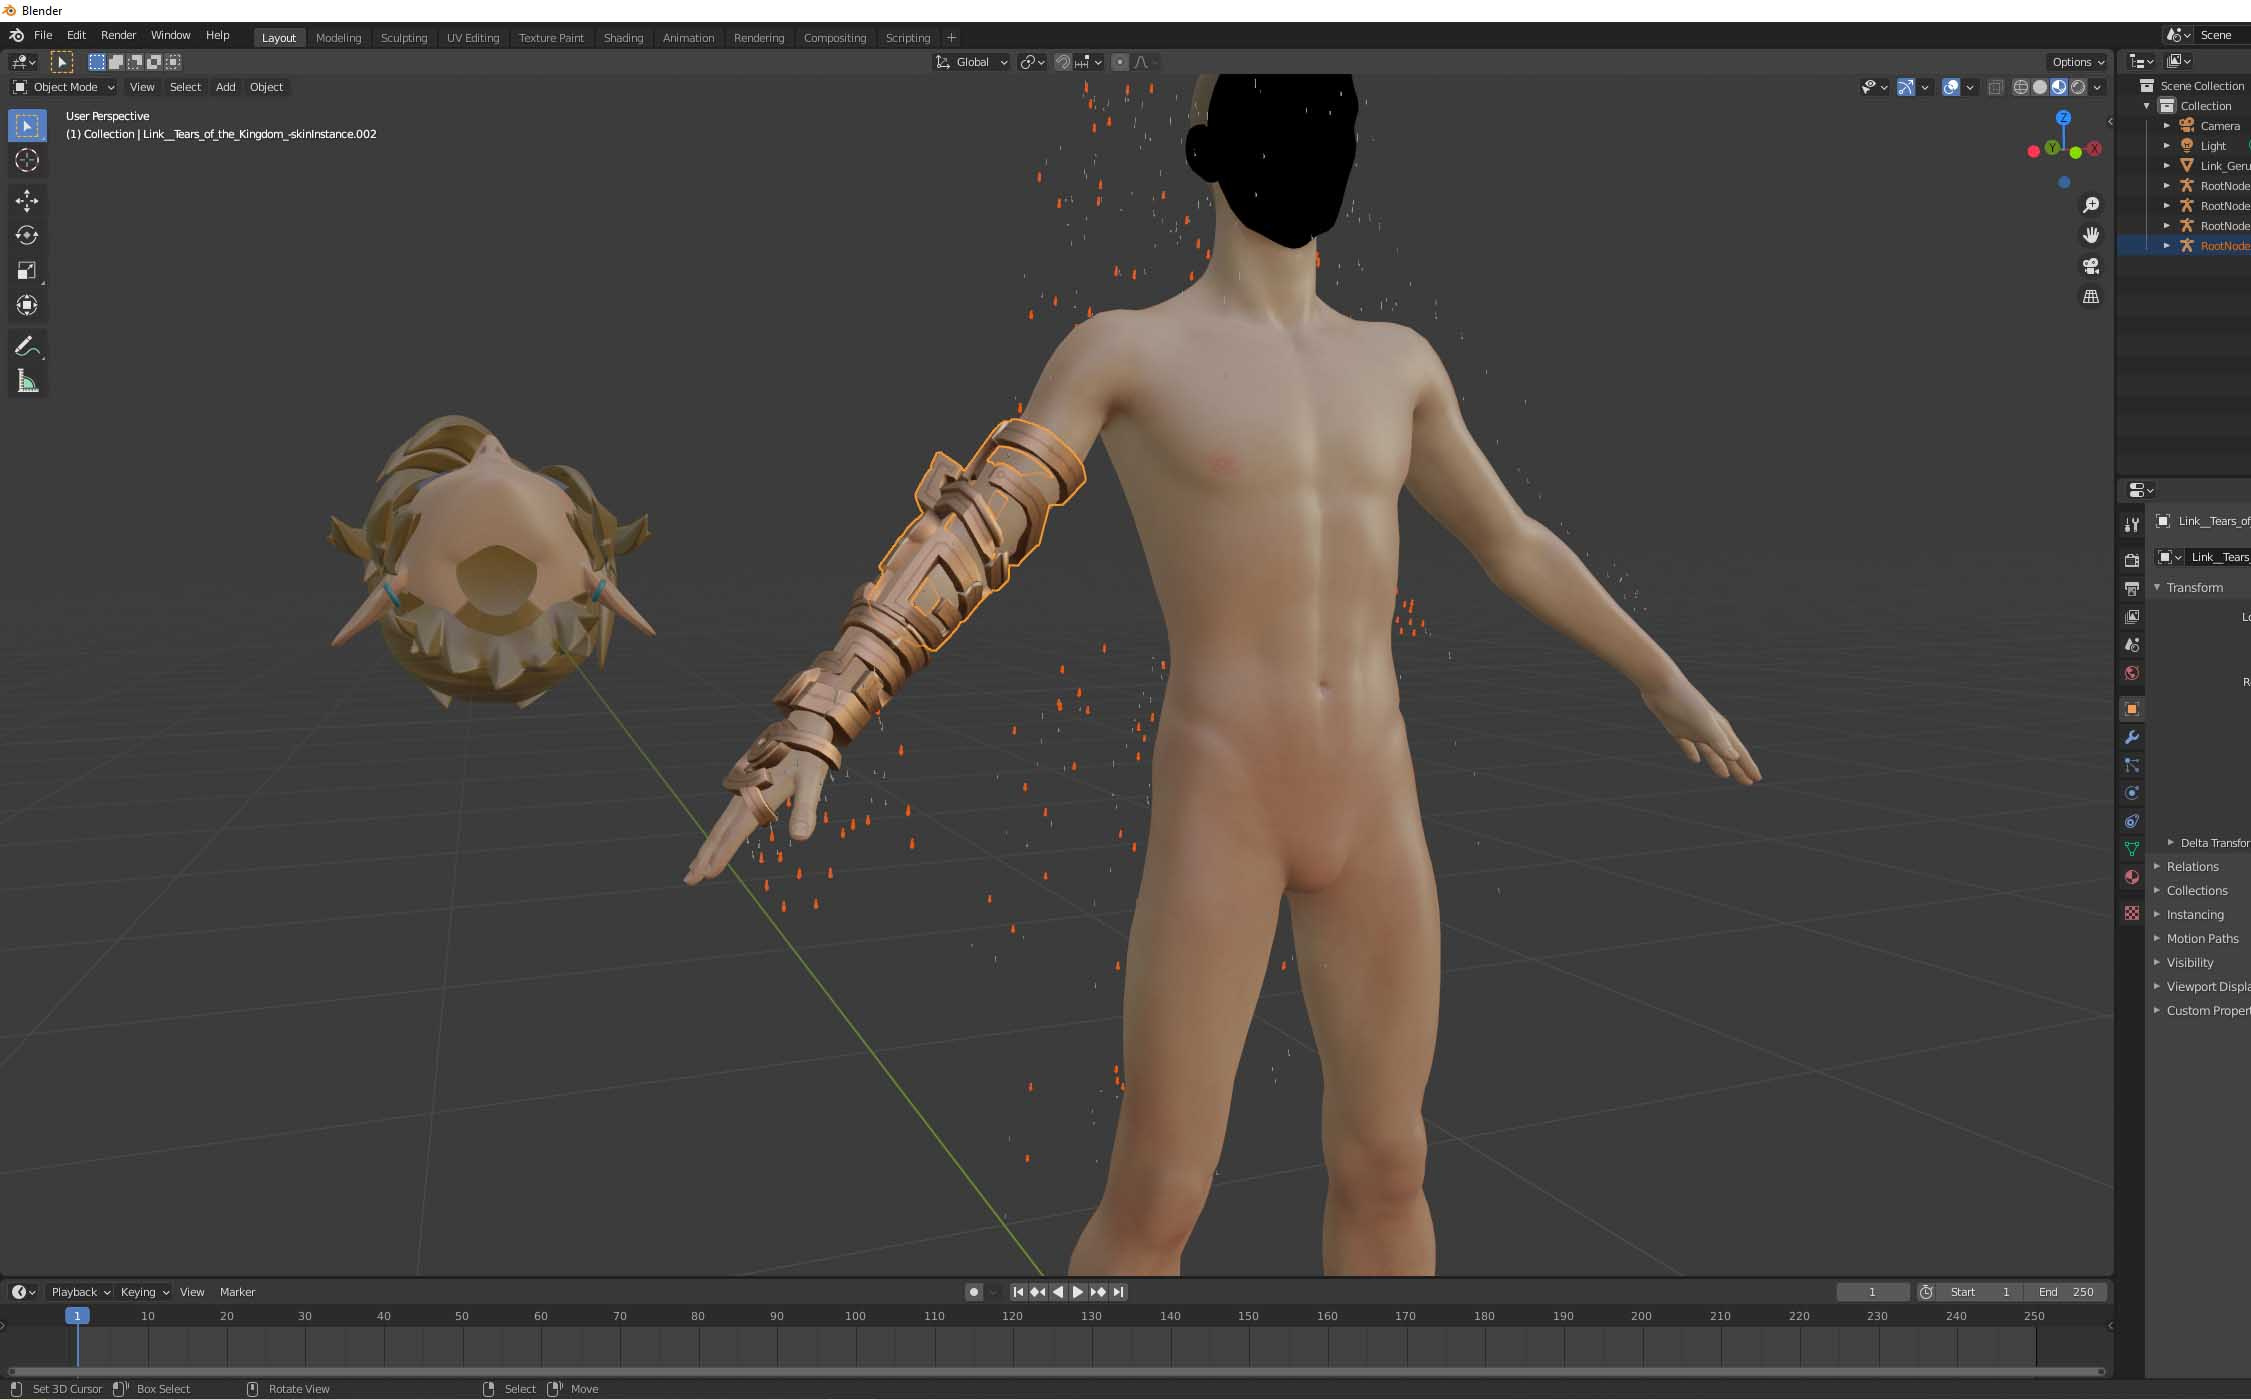This screenshot has width=2251, height=1400.
Task: Click the pan view hand icon
Action: click(2091, 235)
